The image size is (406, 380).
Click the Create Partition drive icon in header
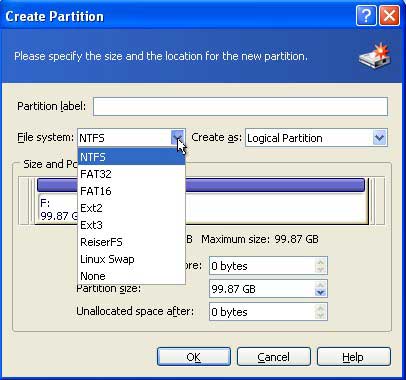375,56
